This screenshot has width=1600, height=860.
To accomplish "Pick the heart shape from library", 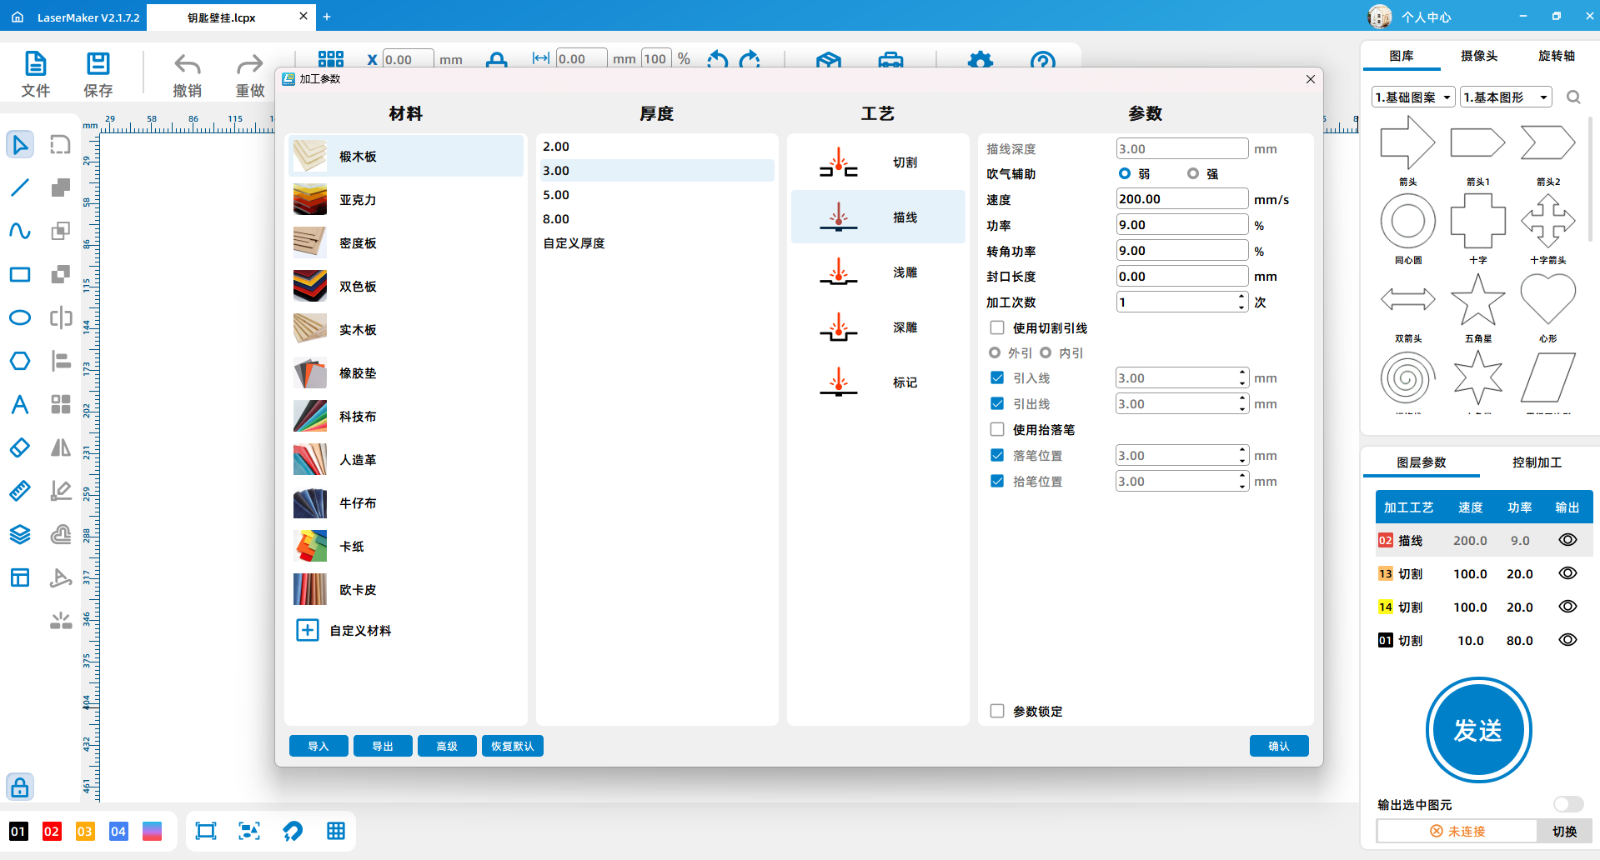I will (1547, 298).
